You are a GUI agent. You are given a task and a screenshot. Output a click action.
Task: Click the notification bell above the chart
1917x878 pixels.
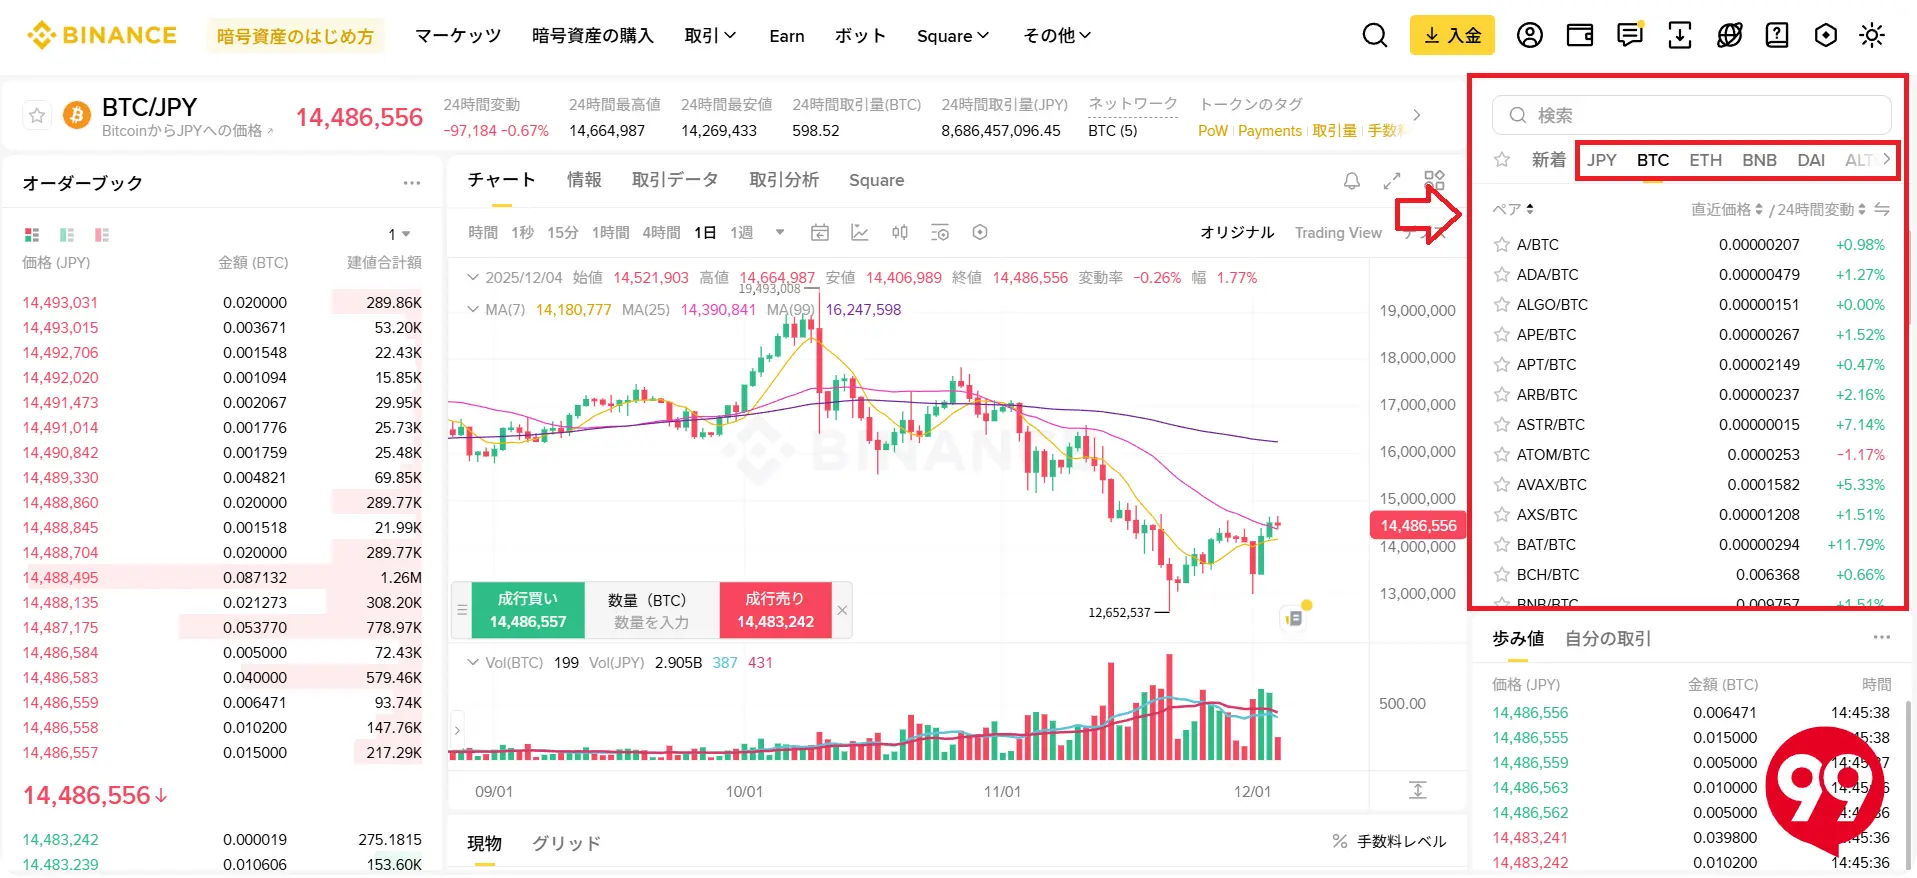click(x=1351, y=181)
